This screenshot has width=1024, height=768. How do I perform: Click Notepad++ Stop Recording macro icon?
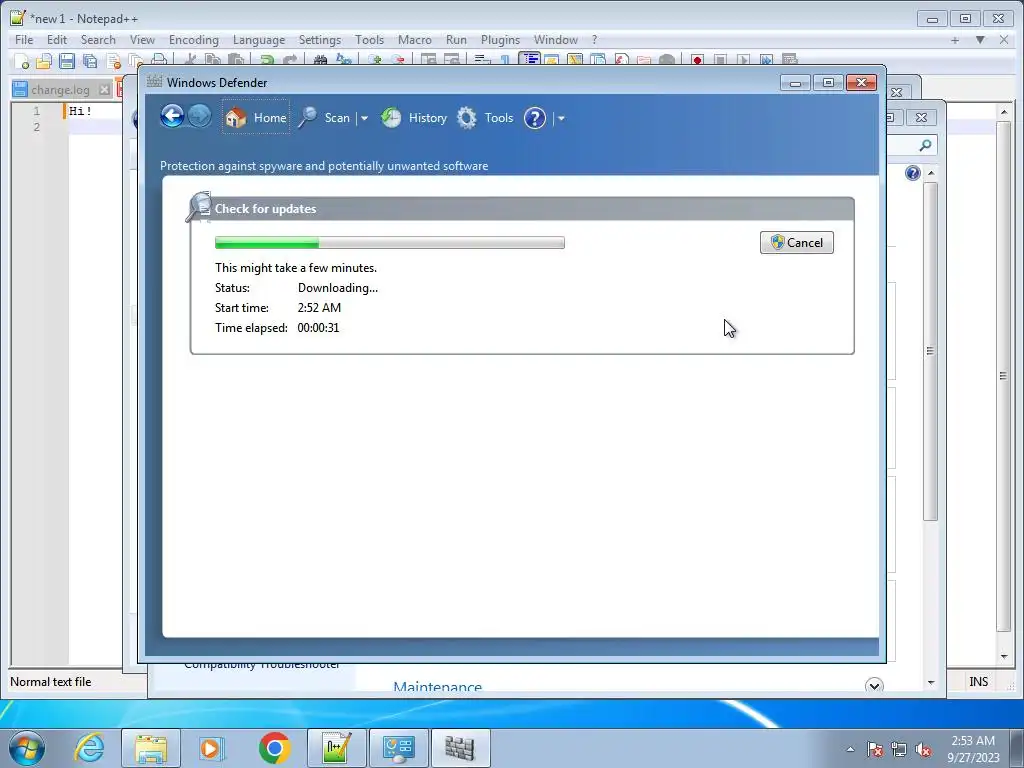tap(720, 60)
